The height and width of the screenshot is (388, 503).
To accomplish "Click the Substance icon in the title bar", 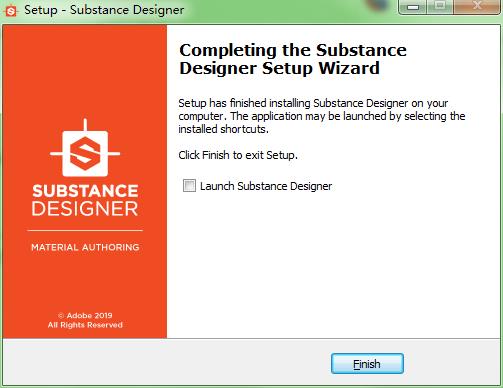I will click(11, 10).
